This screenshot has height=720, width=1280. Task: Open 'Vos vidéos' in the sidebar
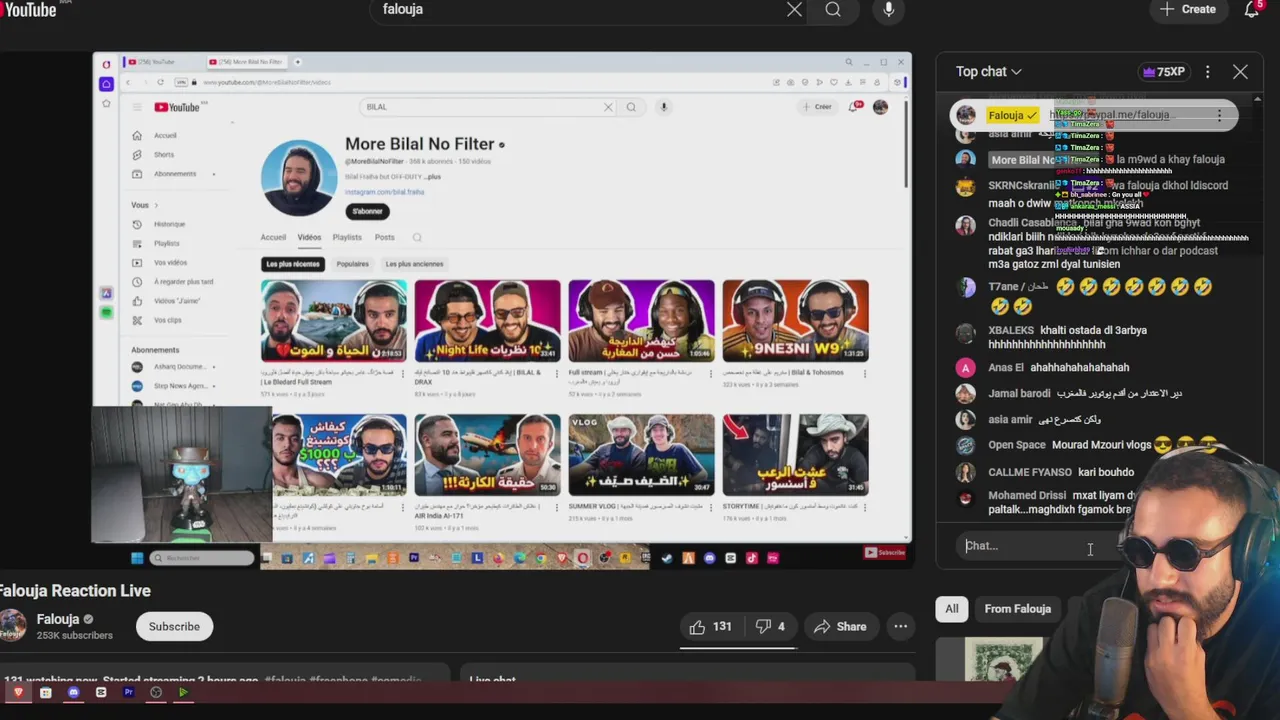click(170, 263)
